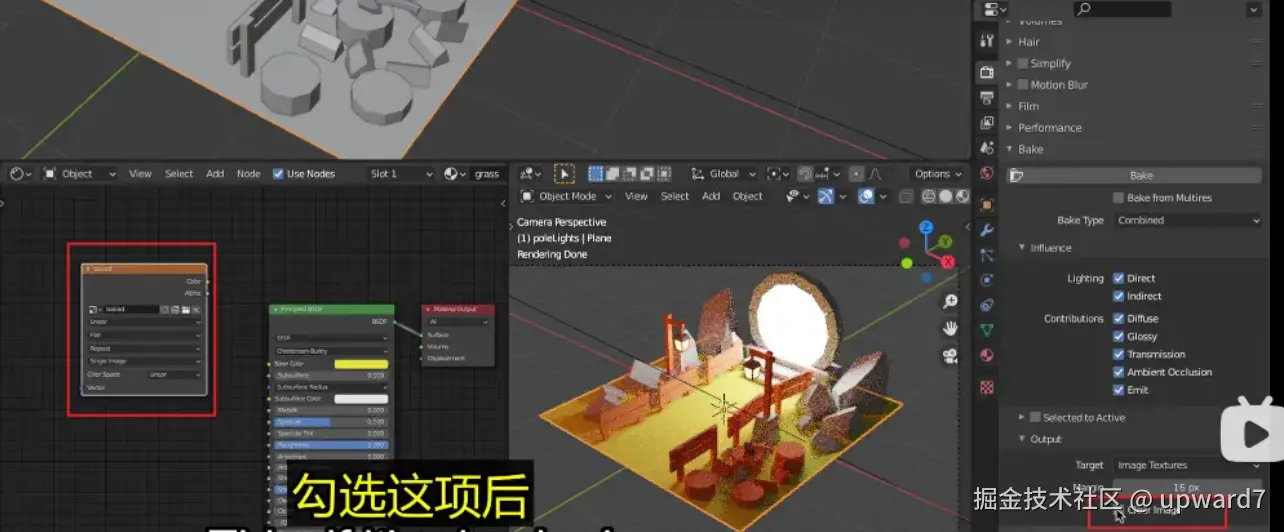Enable the Motion Blur checkbox
Screen dimensions: 1284x532
[1023, 85]
